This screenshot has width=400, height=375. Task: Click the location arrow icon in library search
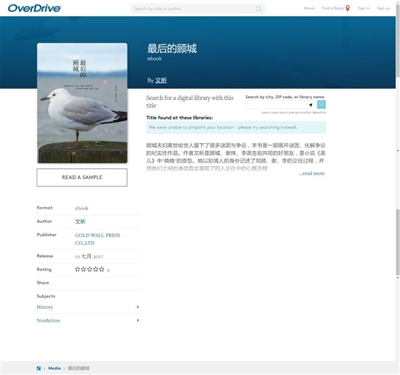[x=311, y=105]
